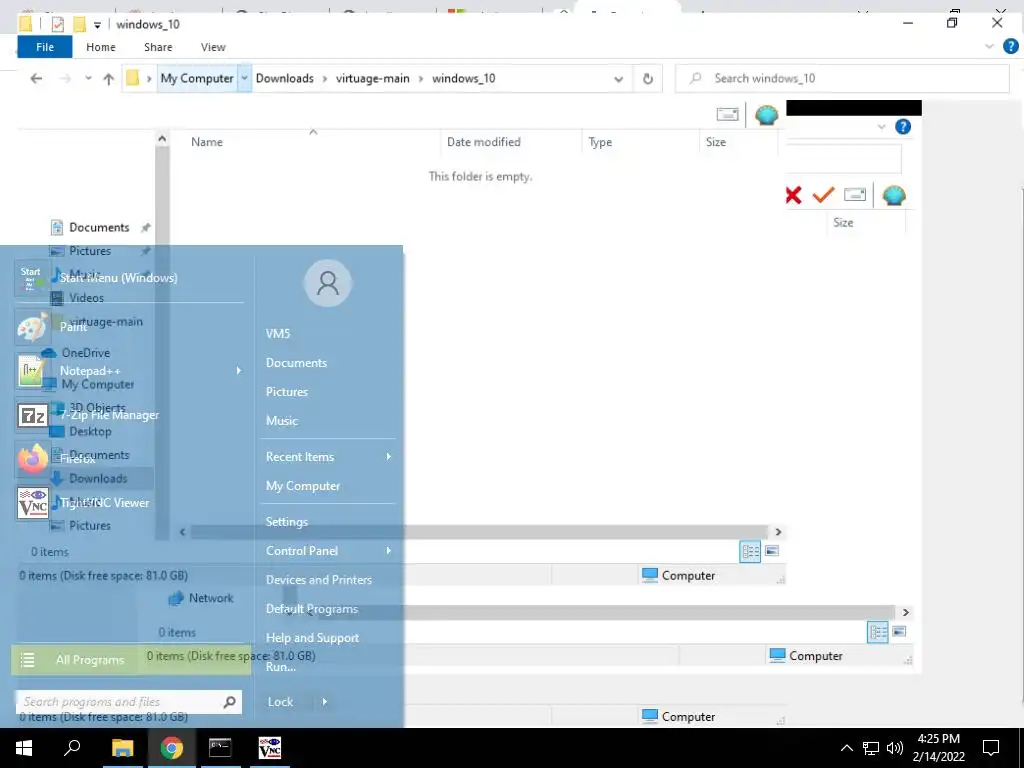Expand Notepad++ submenu arrow in Start menu

(x=238, y=371)
